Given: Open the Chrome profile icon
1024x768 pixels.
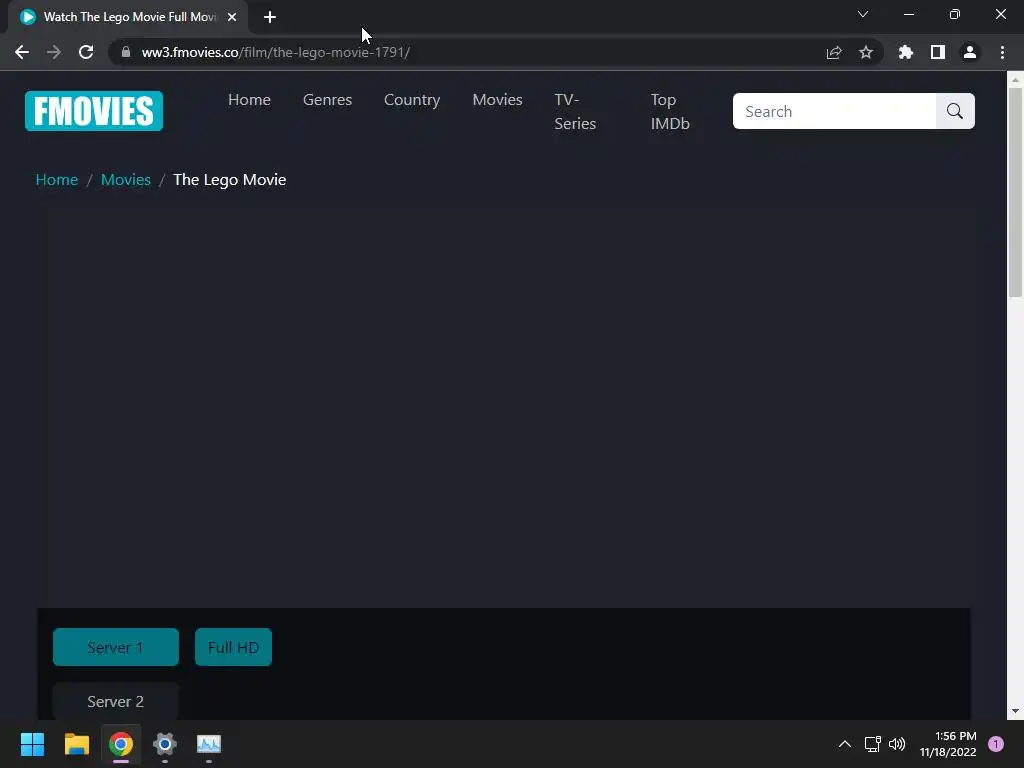Looking at the screenshot, I should pyautogui.click(x=970, y=52).
